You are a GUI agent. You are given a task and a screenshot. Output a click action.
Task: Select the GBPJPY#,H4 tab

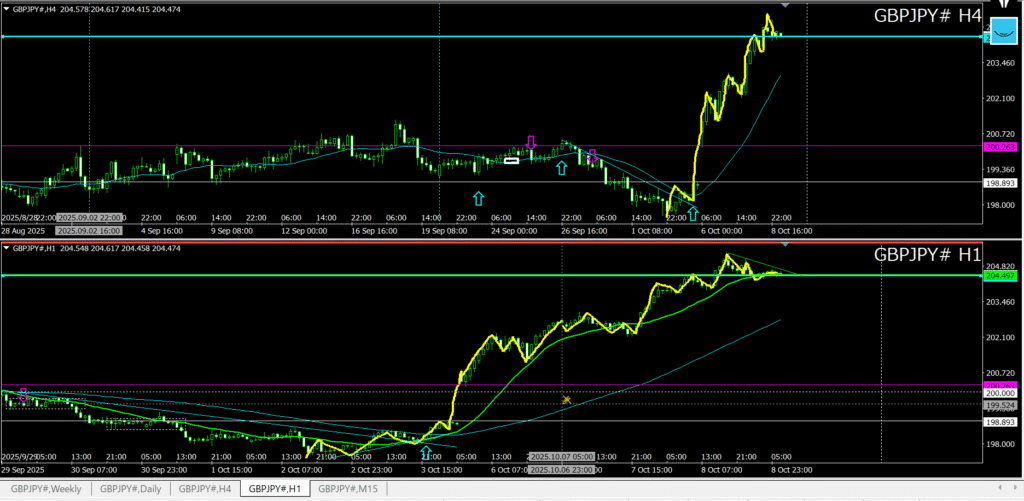pyautogui.click(x=205, y=488)
